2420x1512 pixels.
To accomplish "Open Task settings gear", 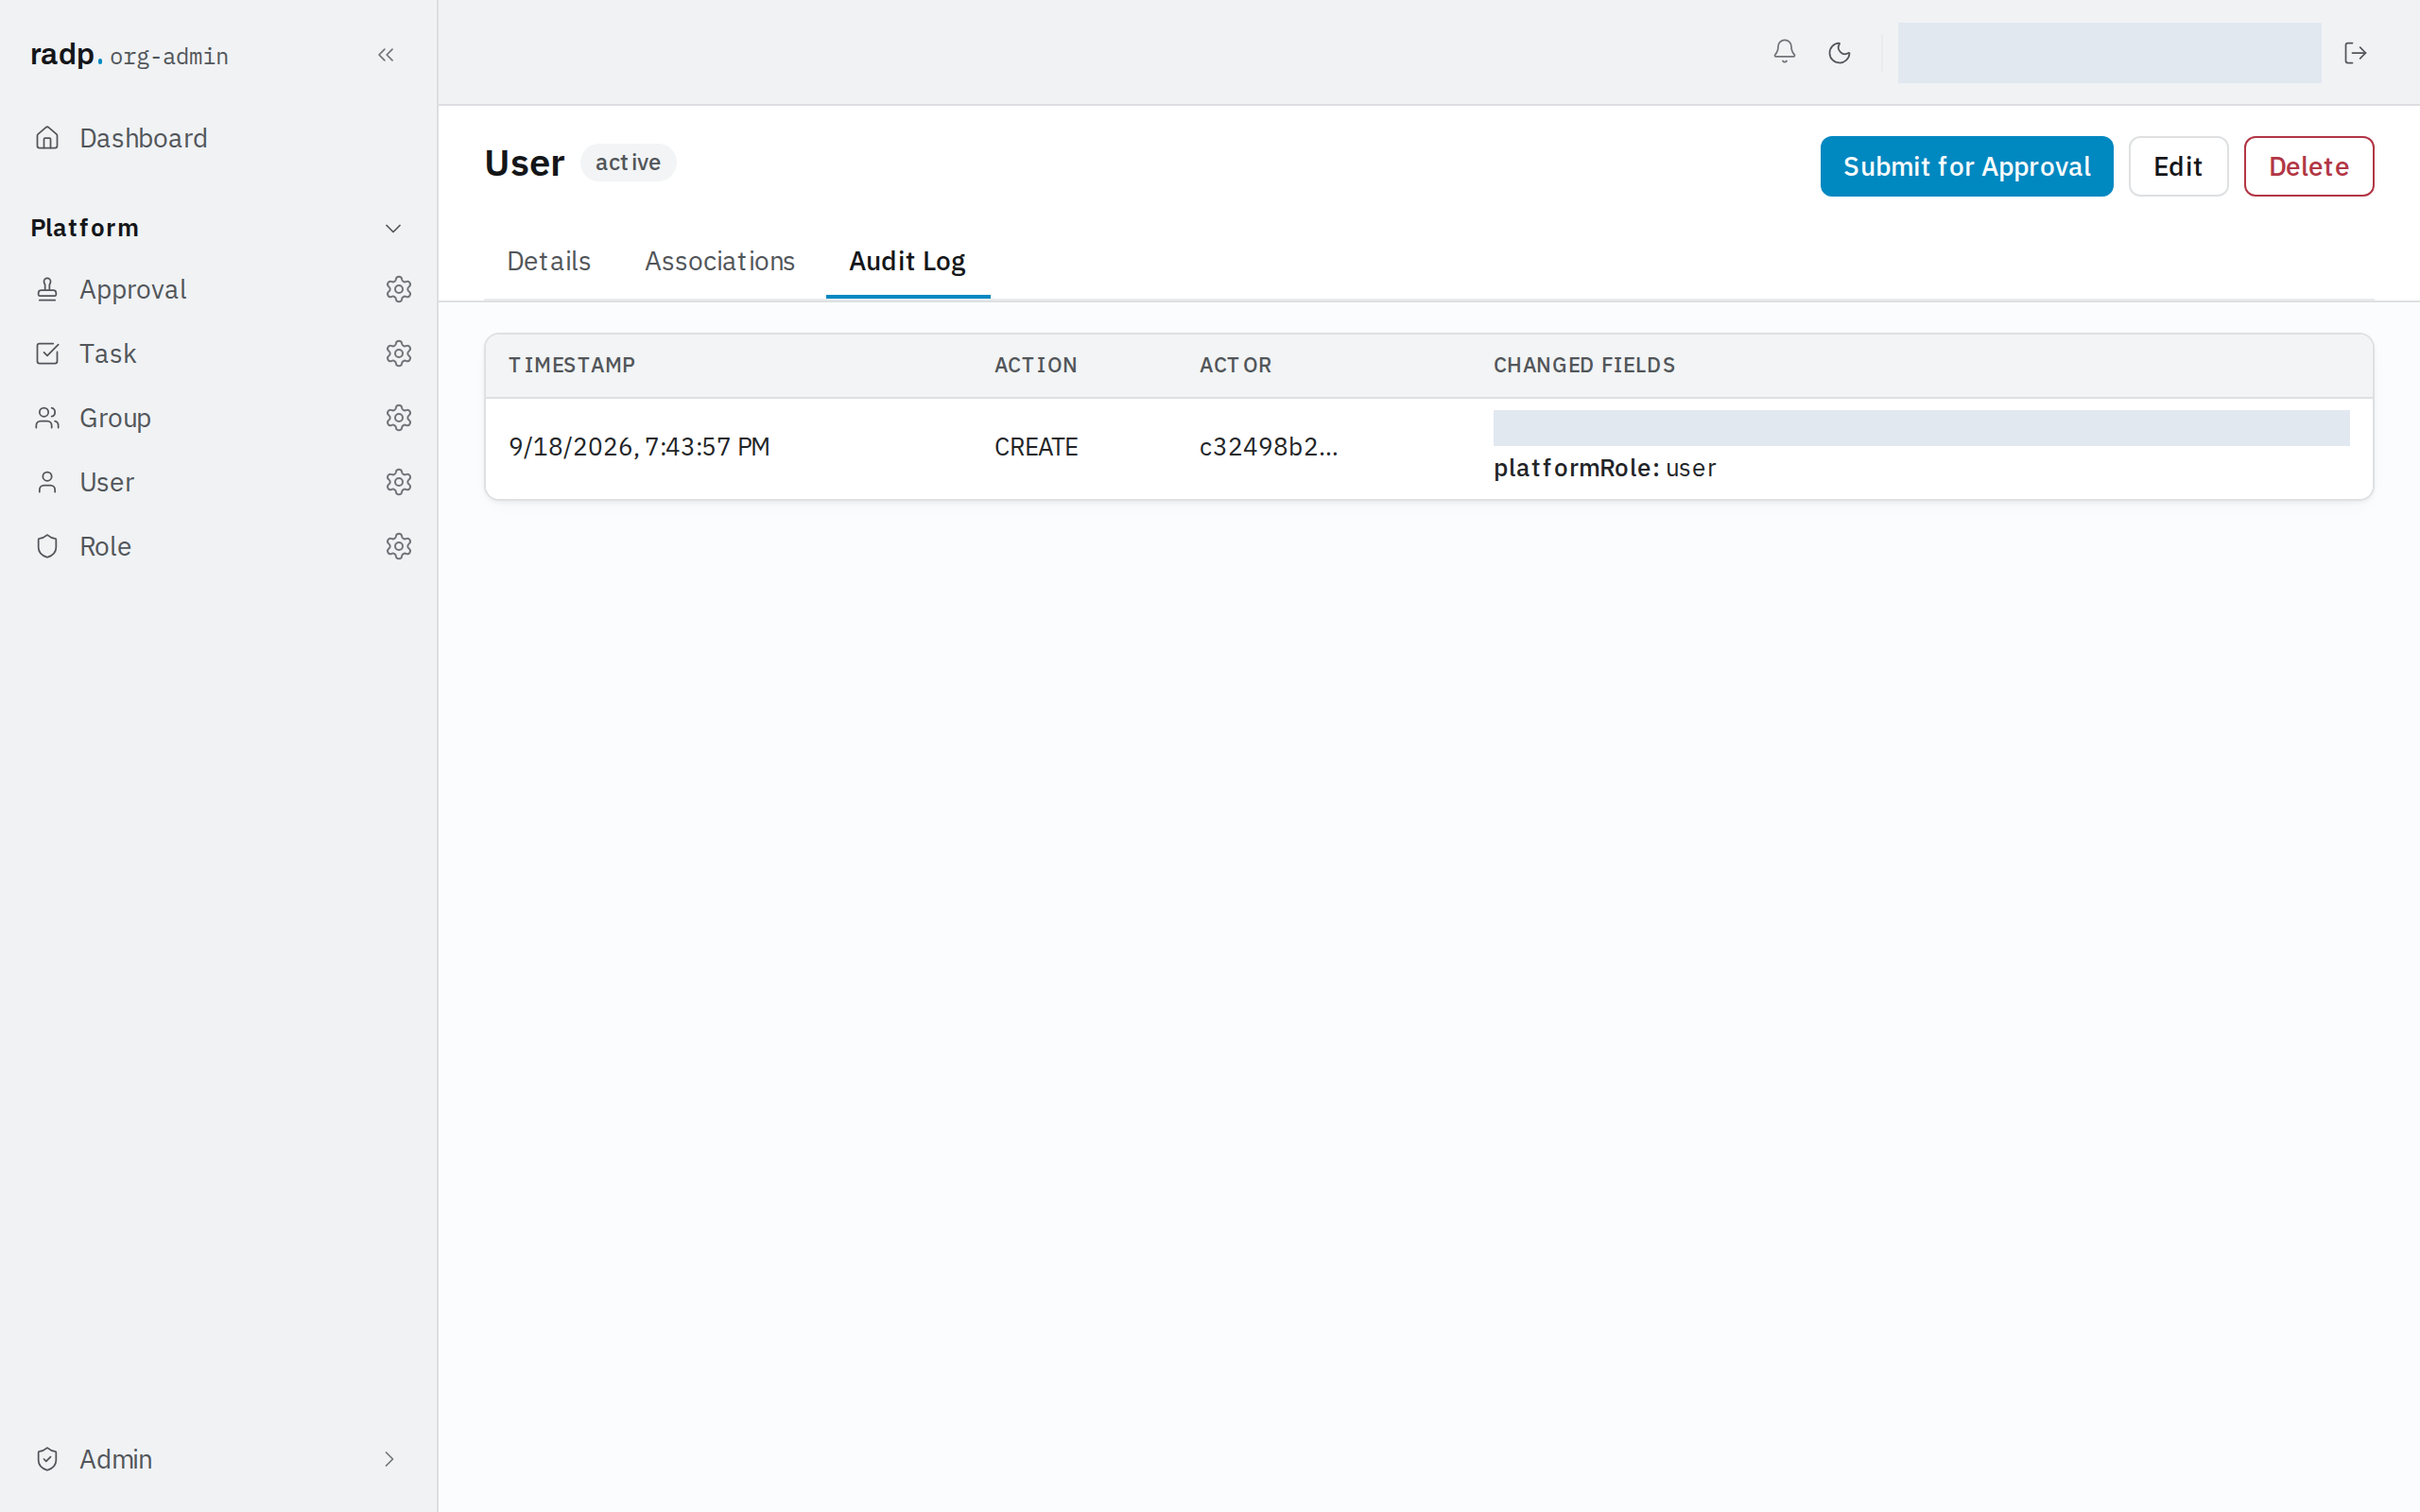I will 398,353.
